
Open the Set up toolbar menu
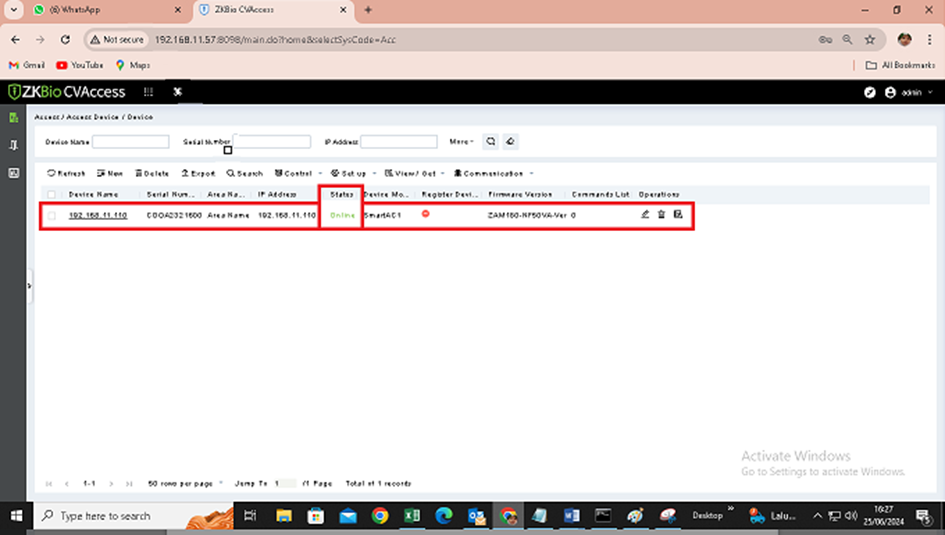coord(352,173)
